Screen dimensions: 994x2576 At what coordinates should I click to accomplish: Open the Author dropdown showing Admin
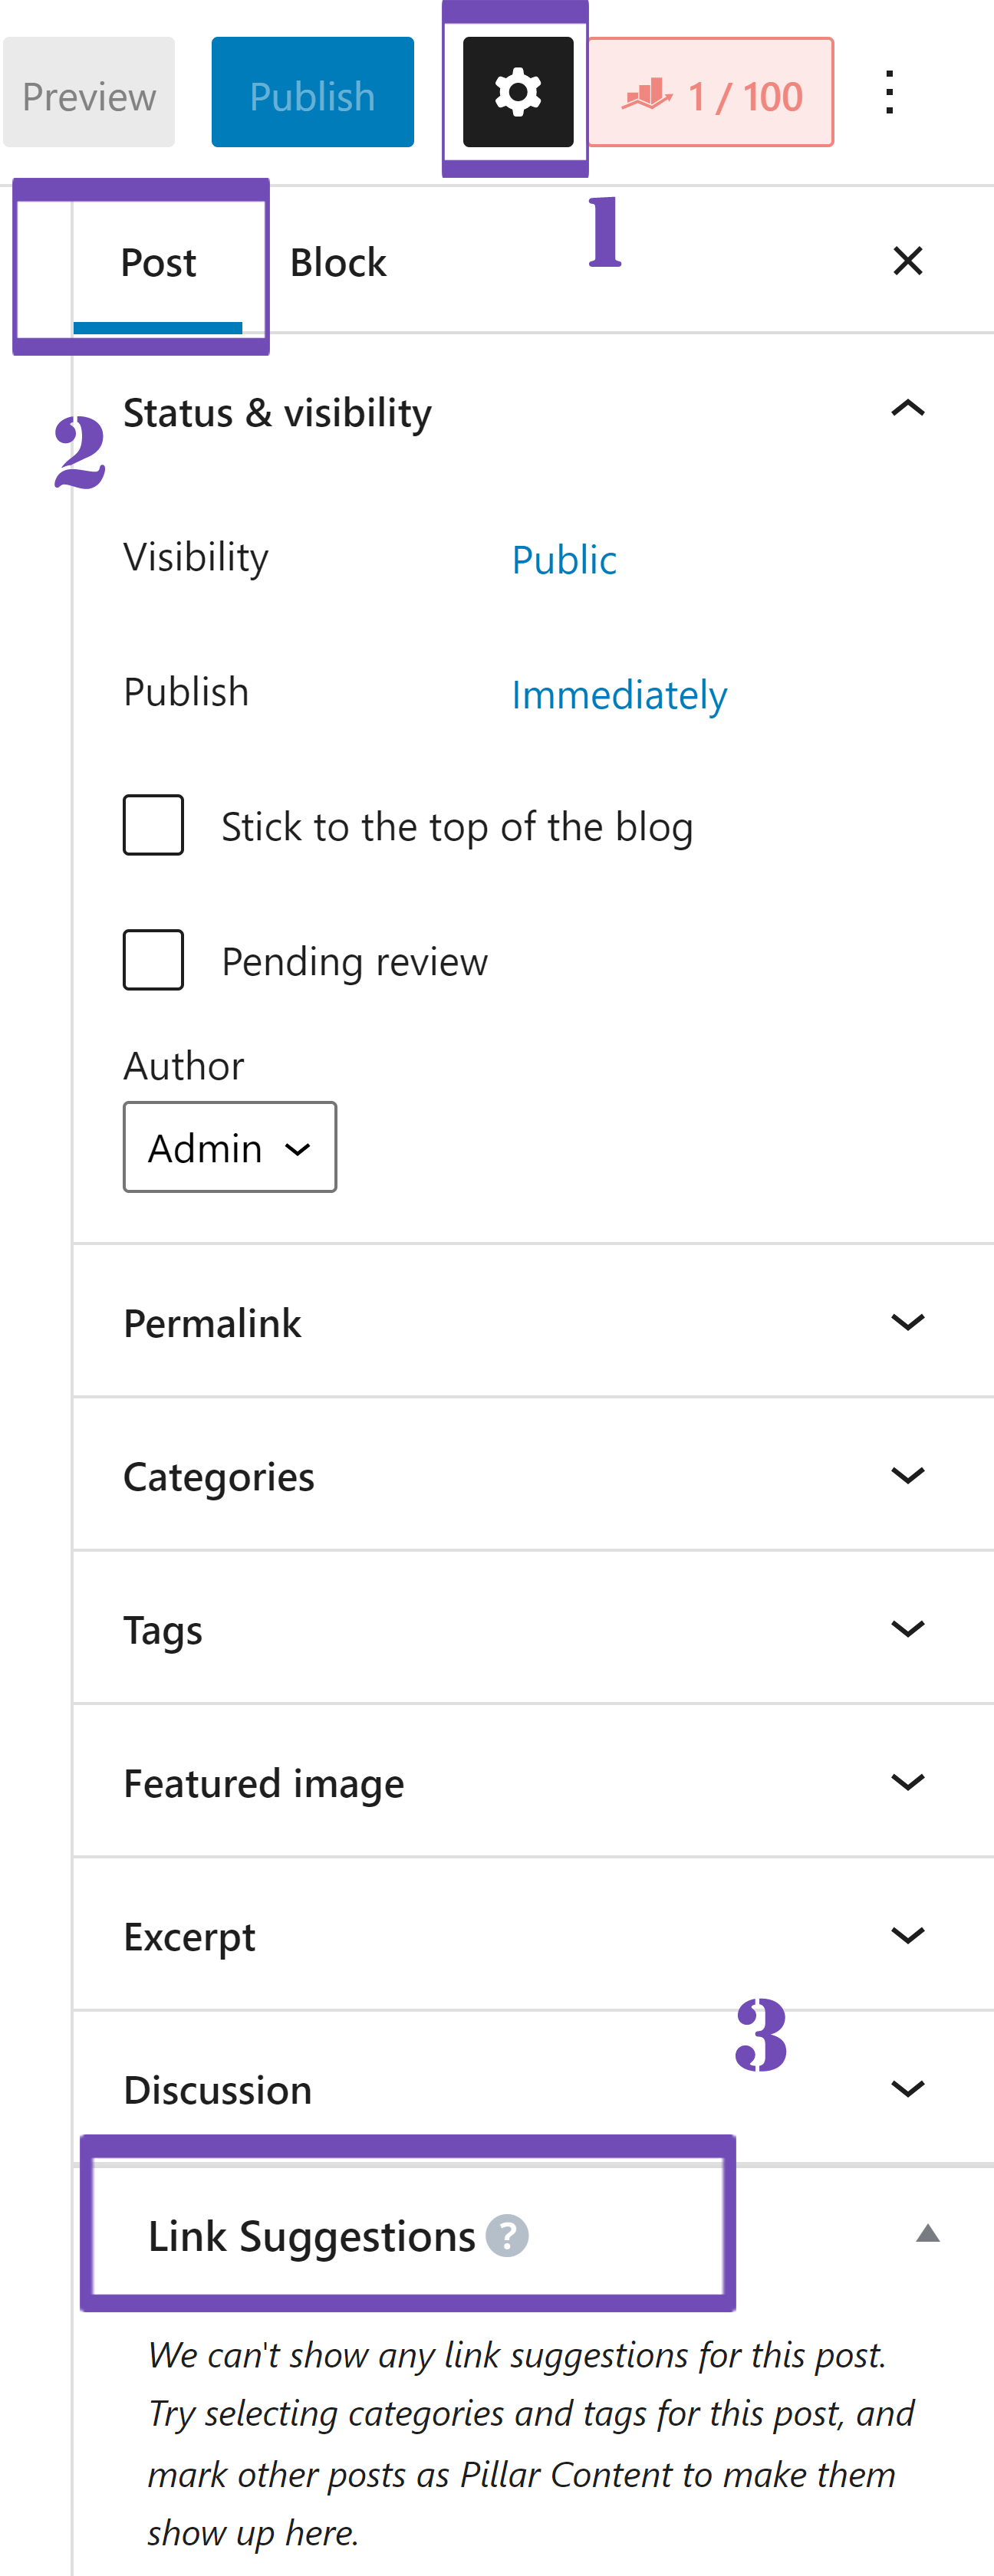coord(229,1147)
